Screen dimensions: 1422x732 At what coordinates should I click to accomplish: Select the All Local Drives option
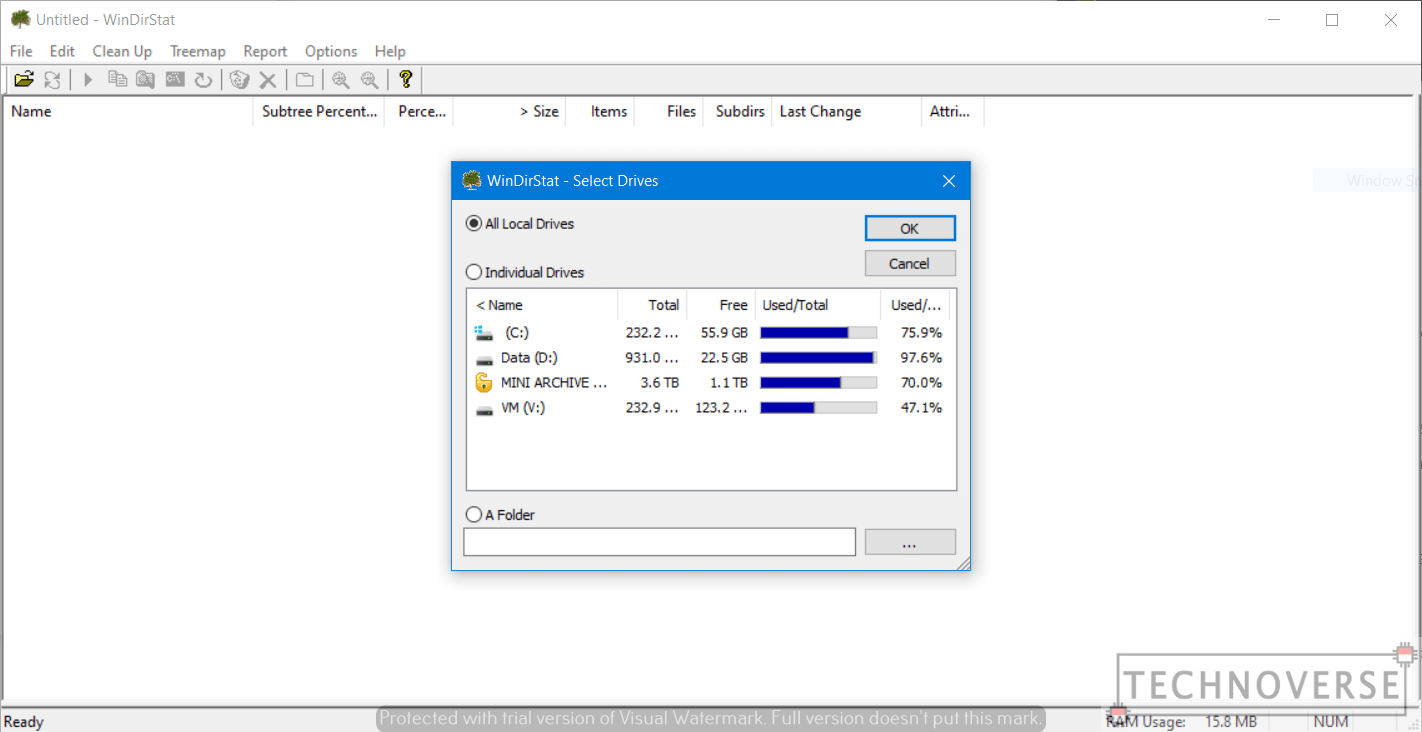coord(520,224)
